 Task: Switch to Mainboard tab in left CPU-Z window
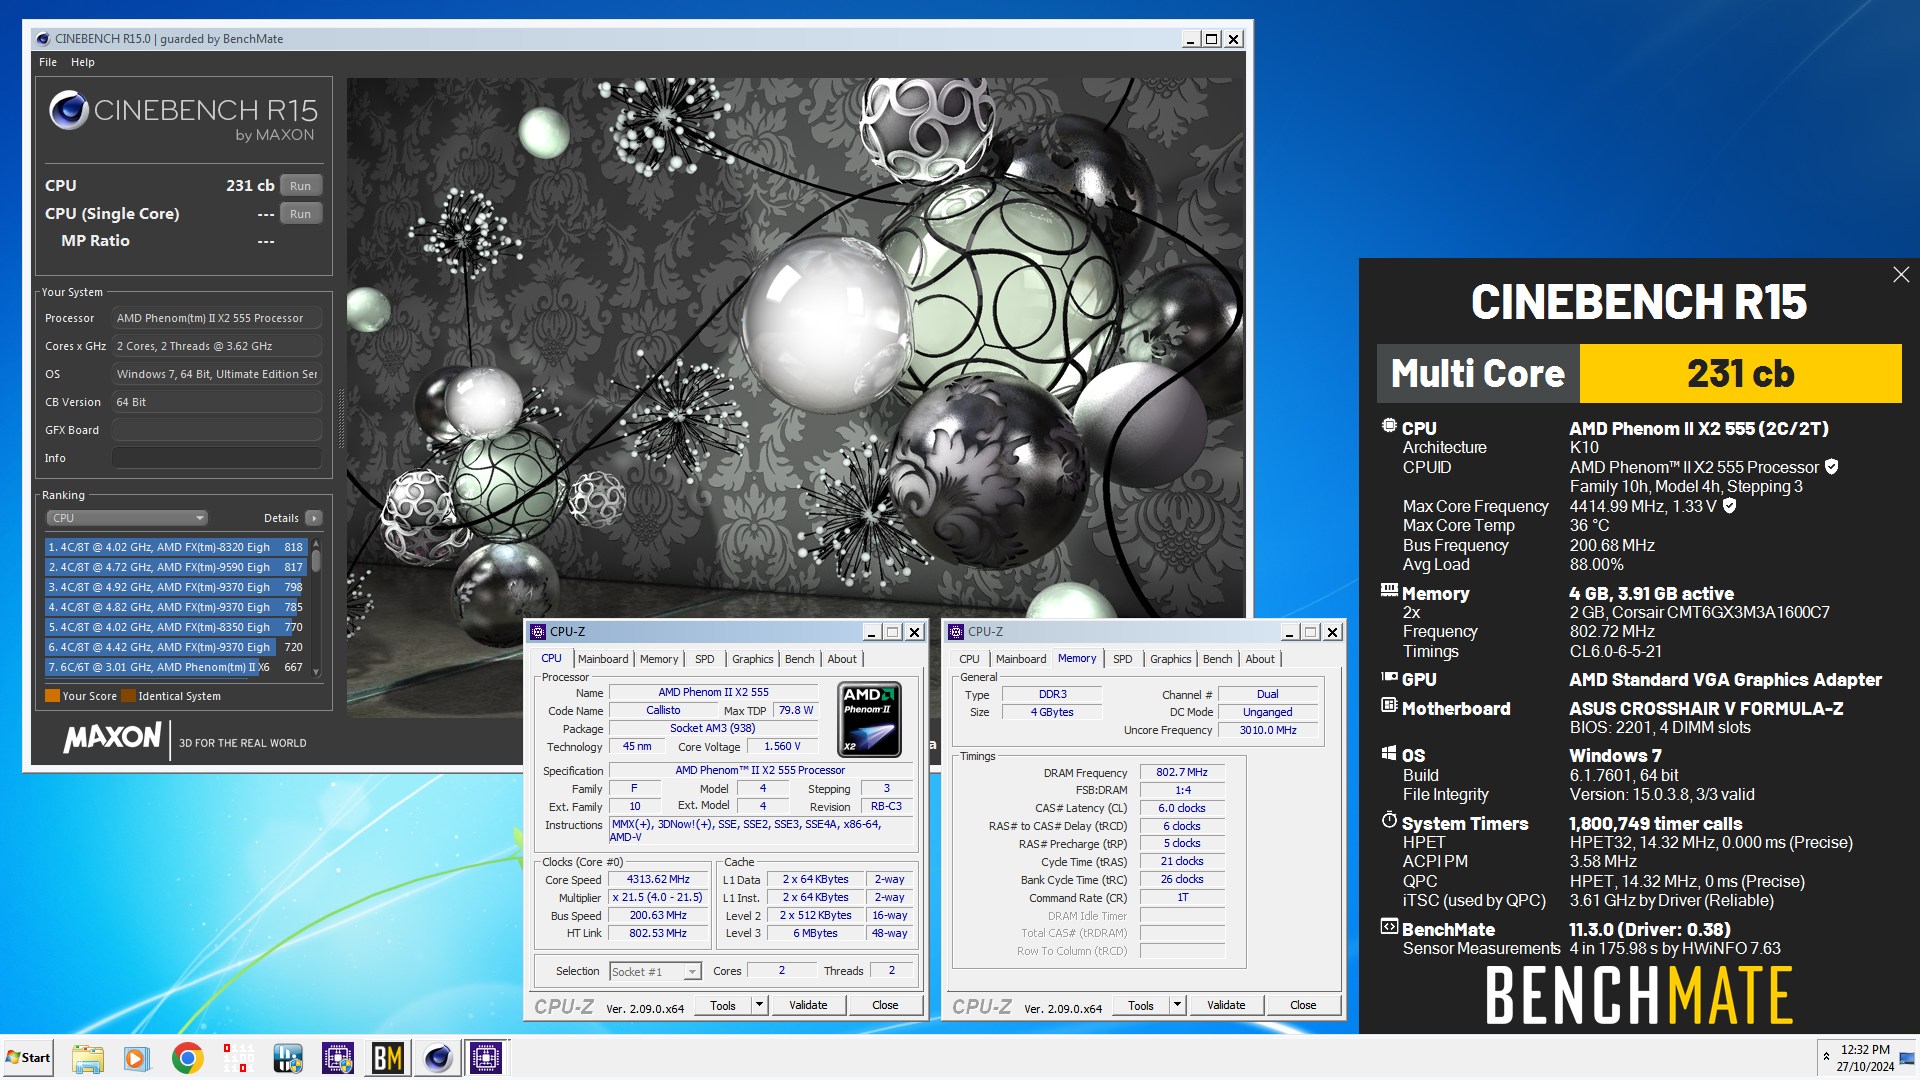click(x=603, y=659)
